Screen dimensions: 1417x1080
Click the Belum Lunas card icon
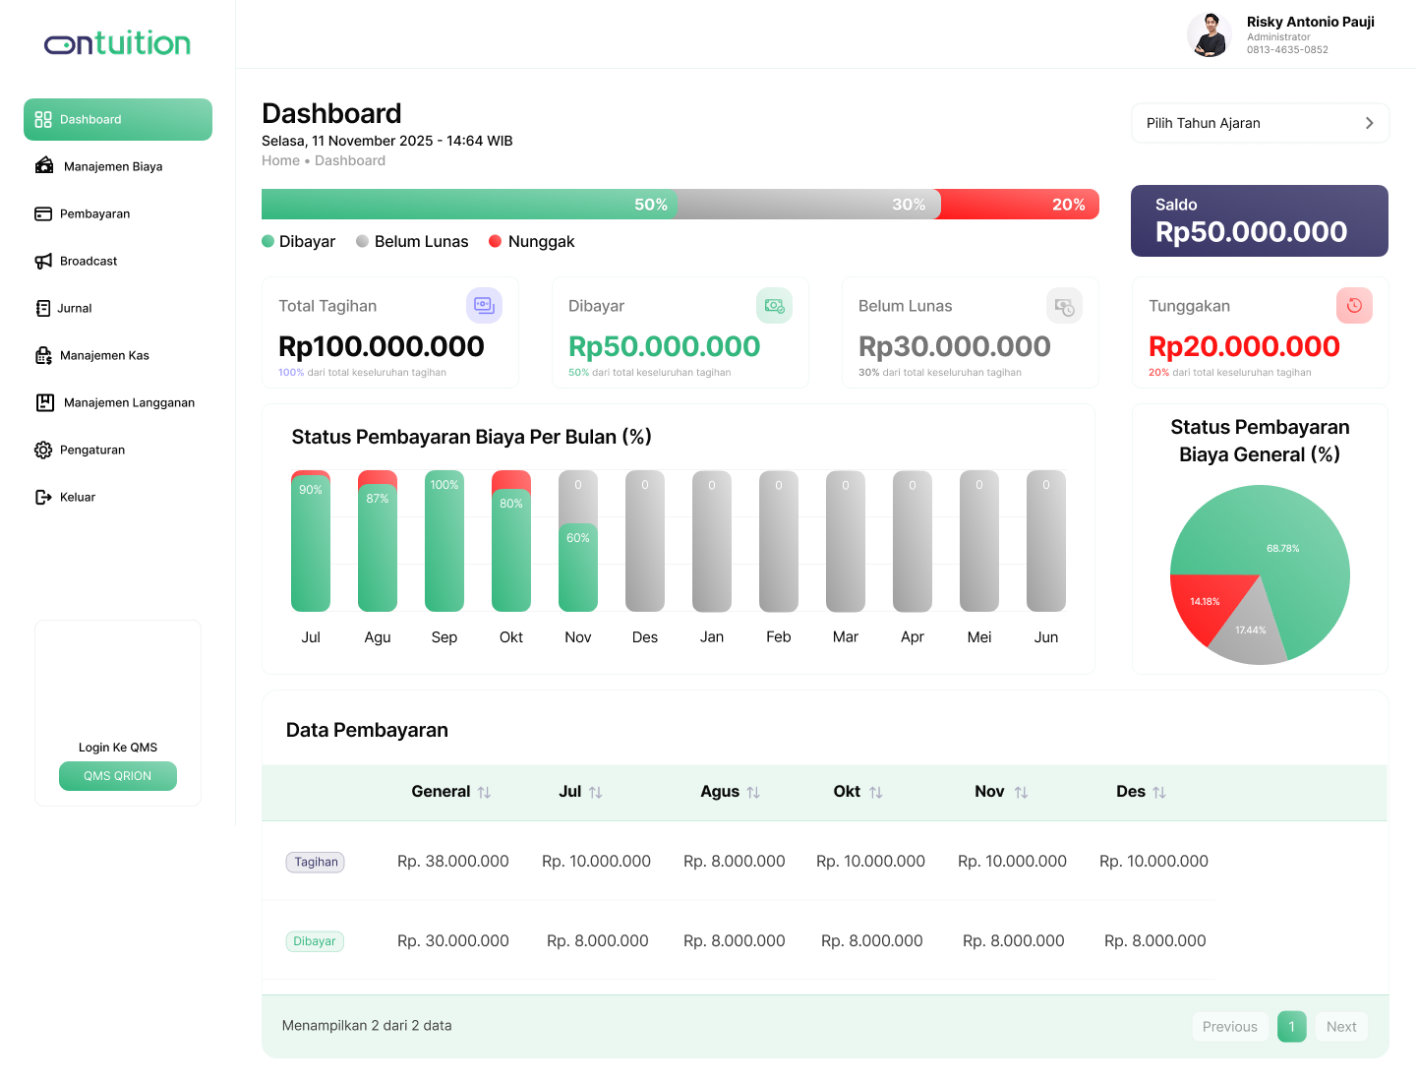[x=1064, y=306]
